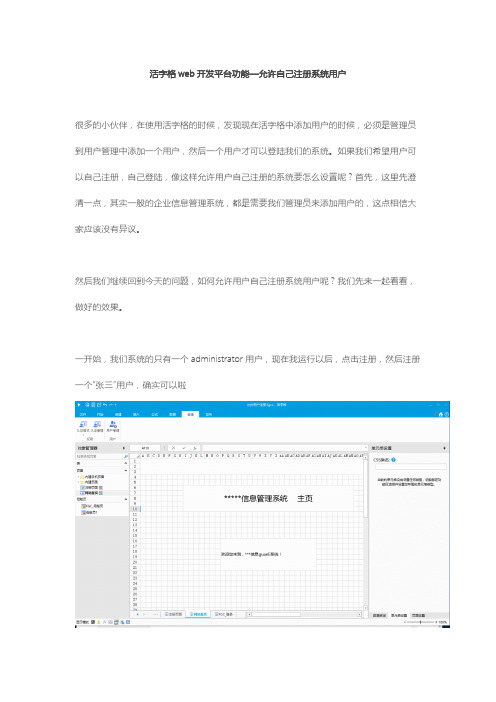Open the 用户管理 user management ribbon icon
The width and height of the screenshot is (496, 702).
112,426
